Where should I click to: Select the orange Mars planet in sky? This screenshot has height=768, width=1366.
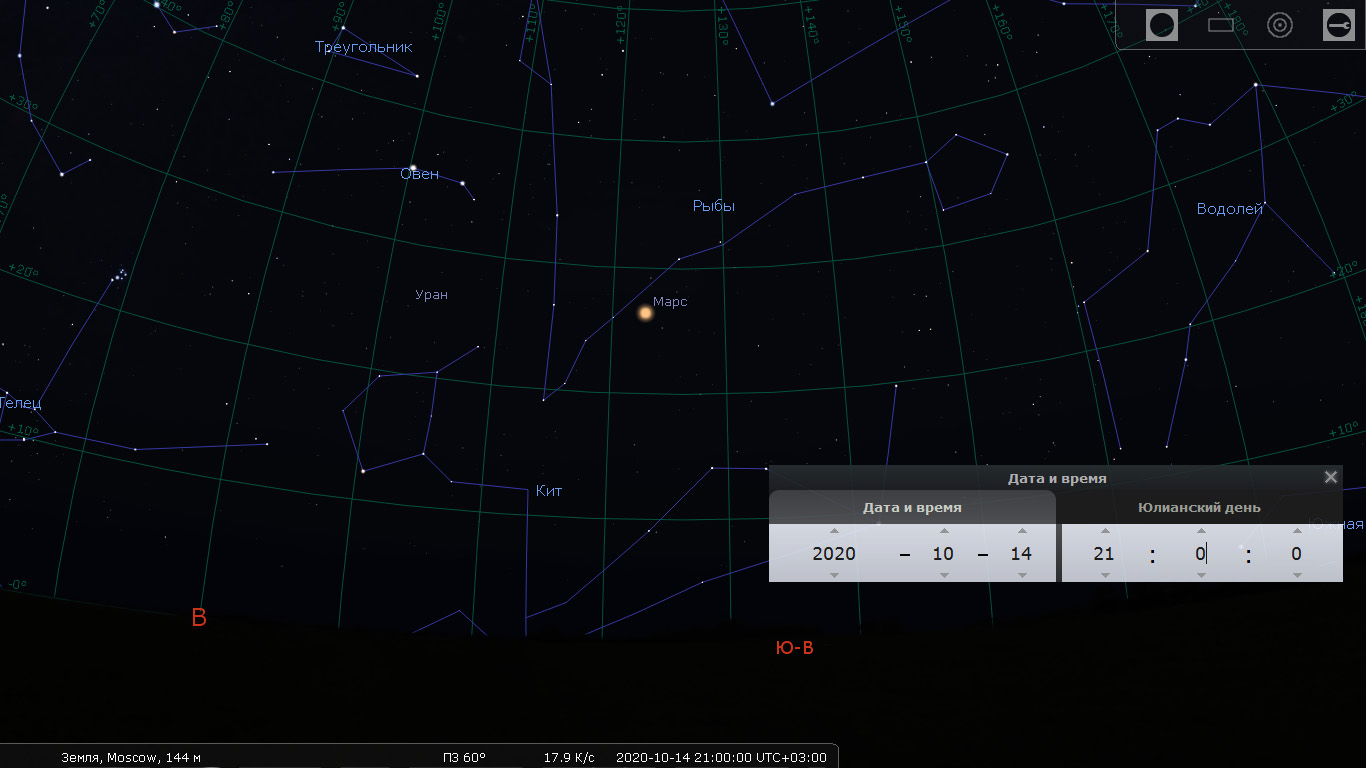tap(645, 313)
